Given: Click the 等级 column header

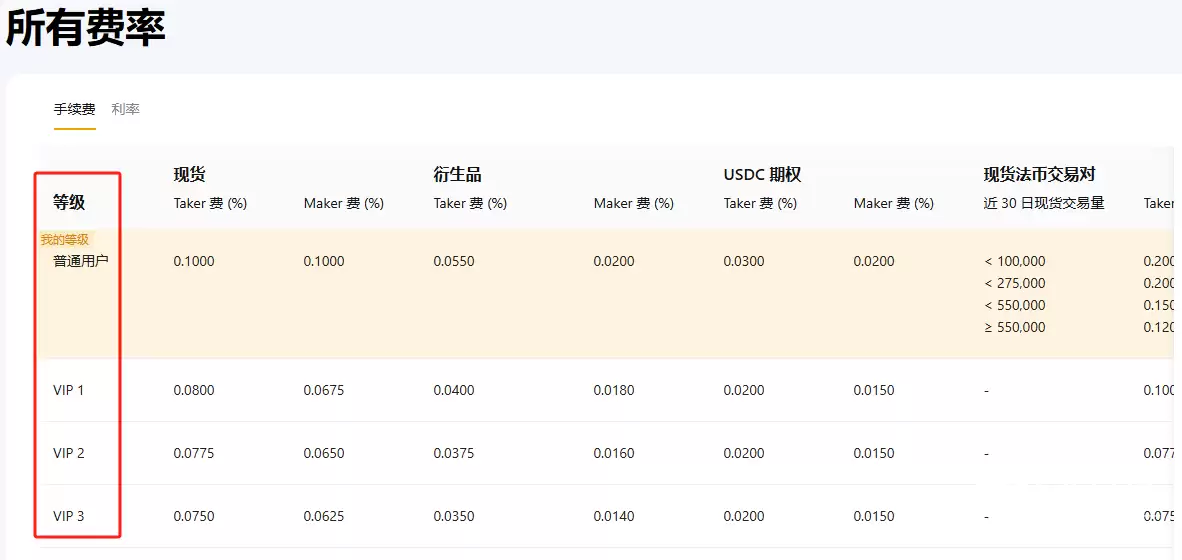Looking at the screenshot, I should (69, 202).
